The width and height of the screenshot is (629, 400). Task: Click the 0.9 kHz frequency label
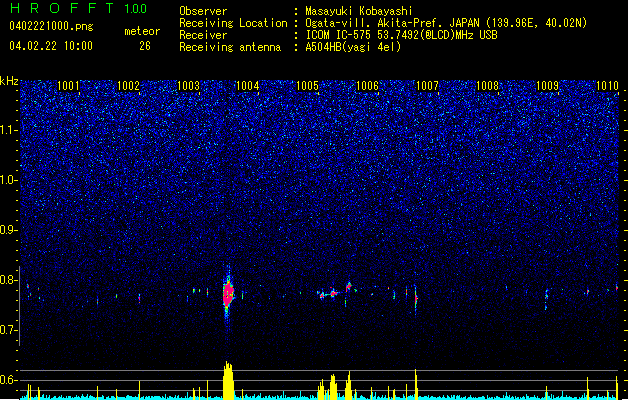[x=8, y=230]
